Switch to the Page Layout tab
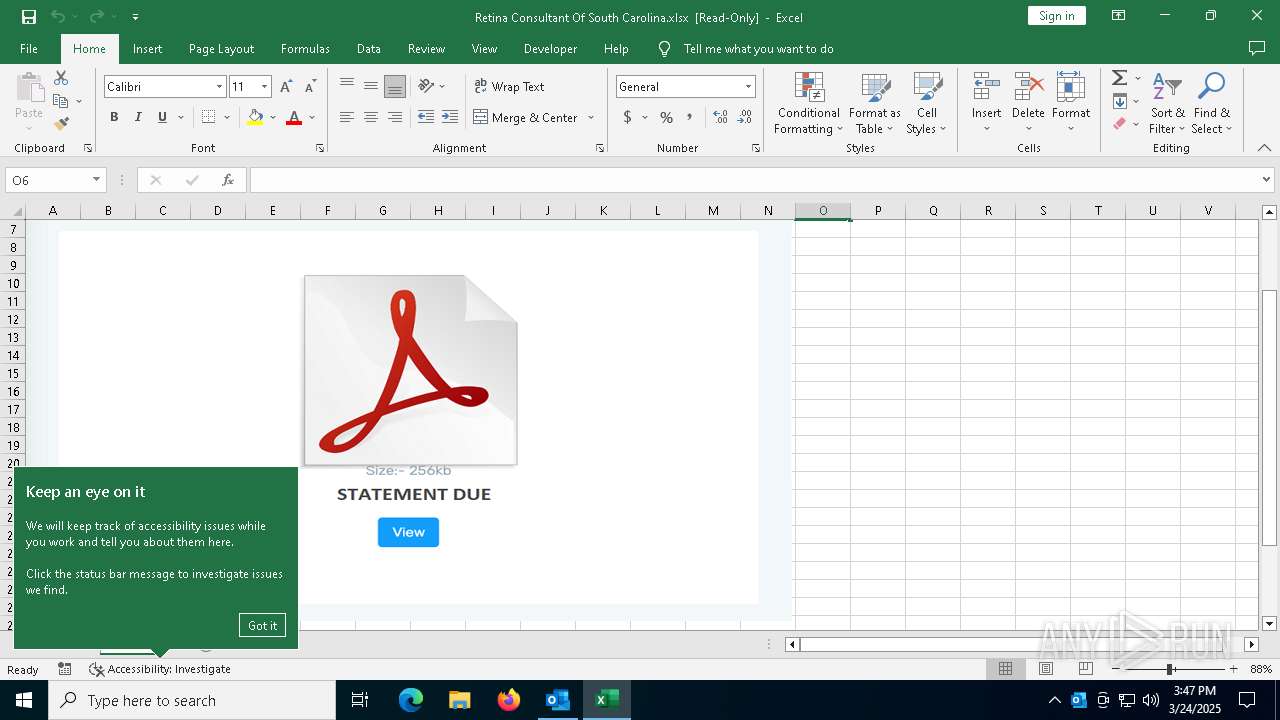 pyautogui.click(x=221, y=49)
